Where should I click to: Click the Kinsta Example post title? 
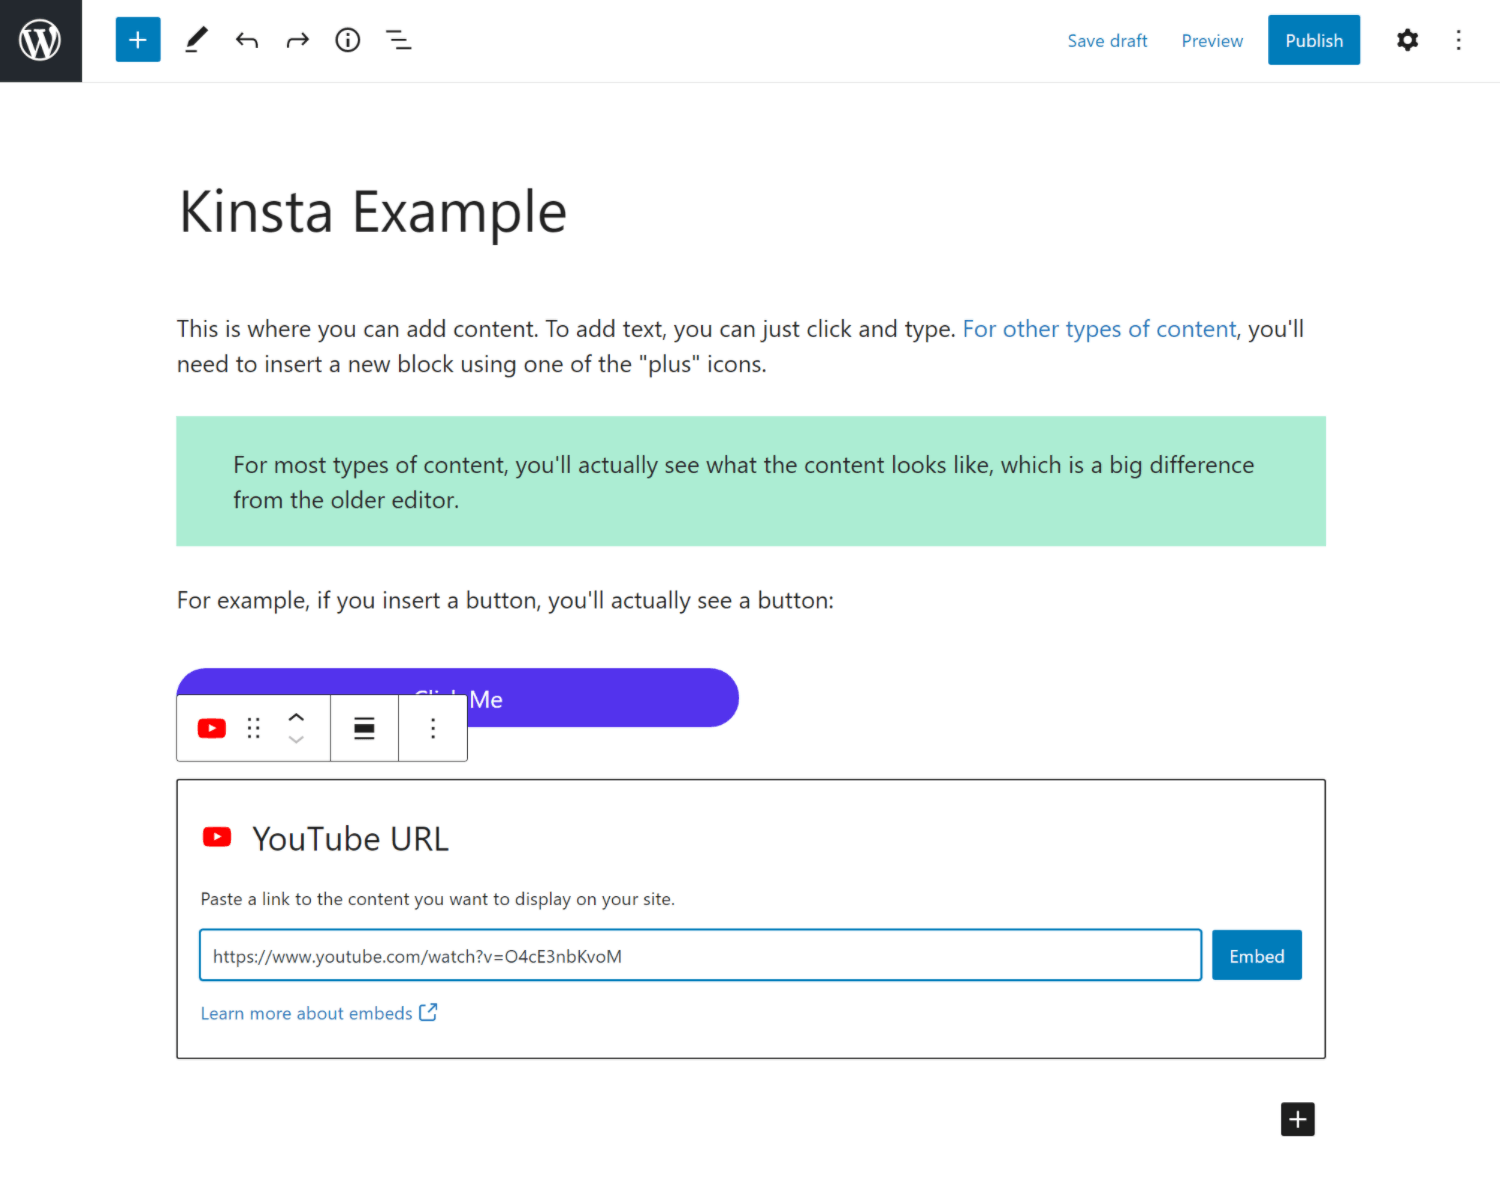(373, 212)
